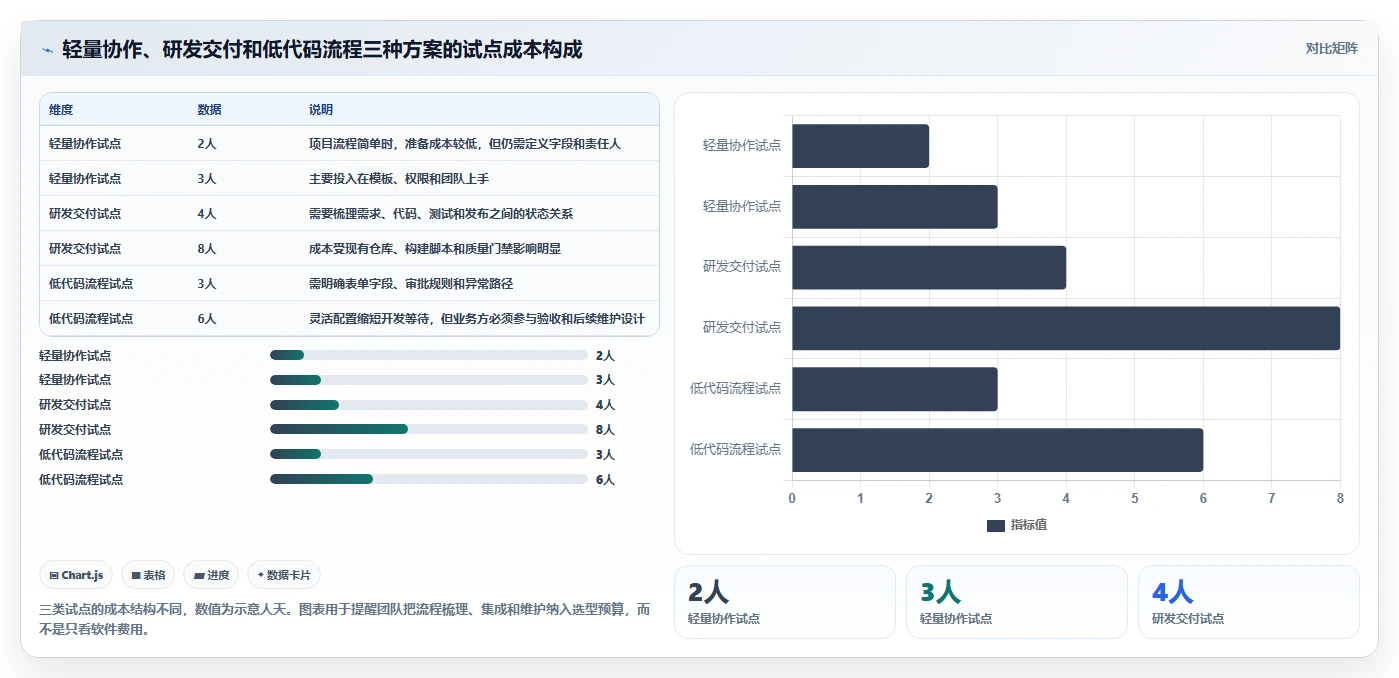
Task: Open the 4人 研发交付试点 data card
Action: (x=1249, y=602)
